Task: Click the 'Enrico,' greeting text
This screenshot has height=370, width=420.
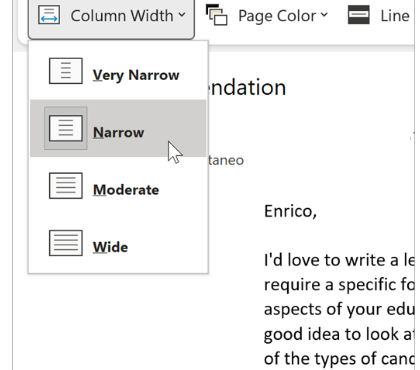Action: (x=290, y=211)
